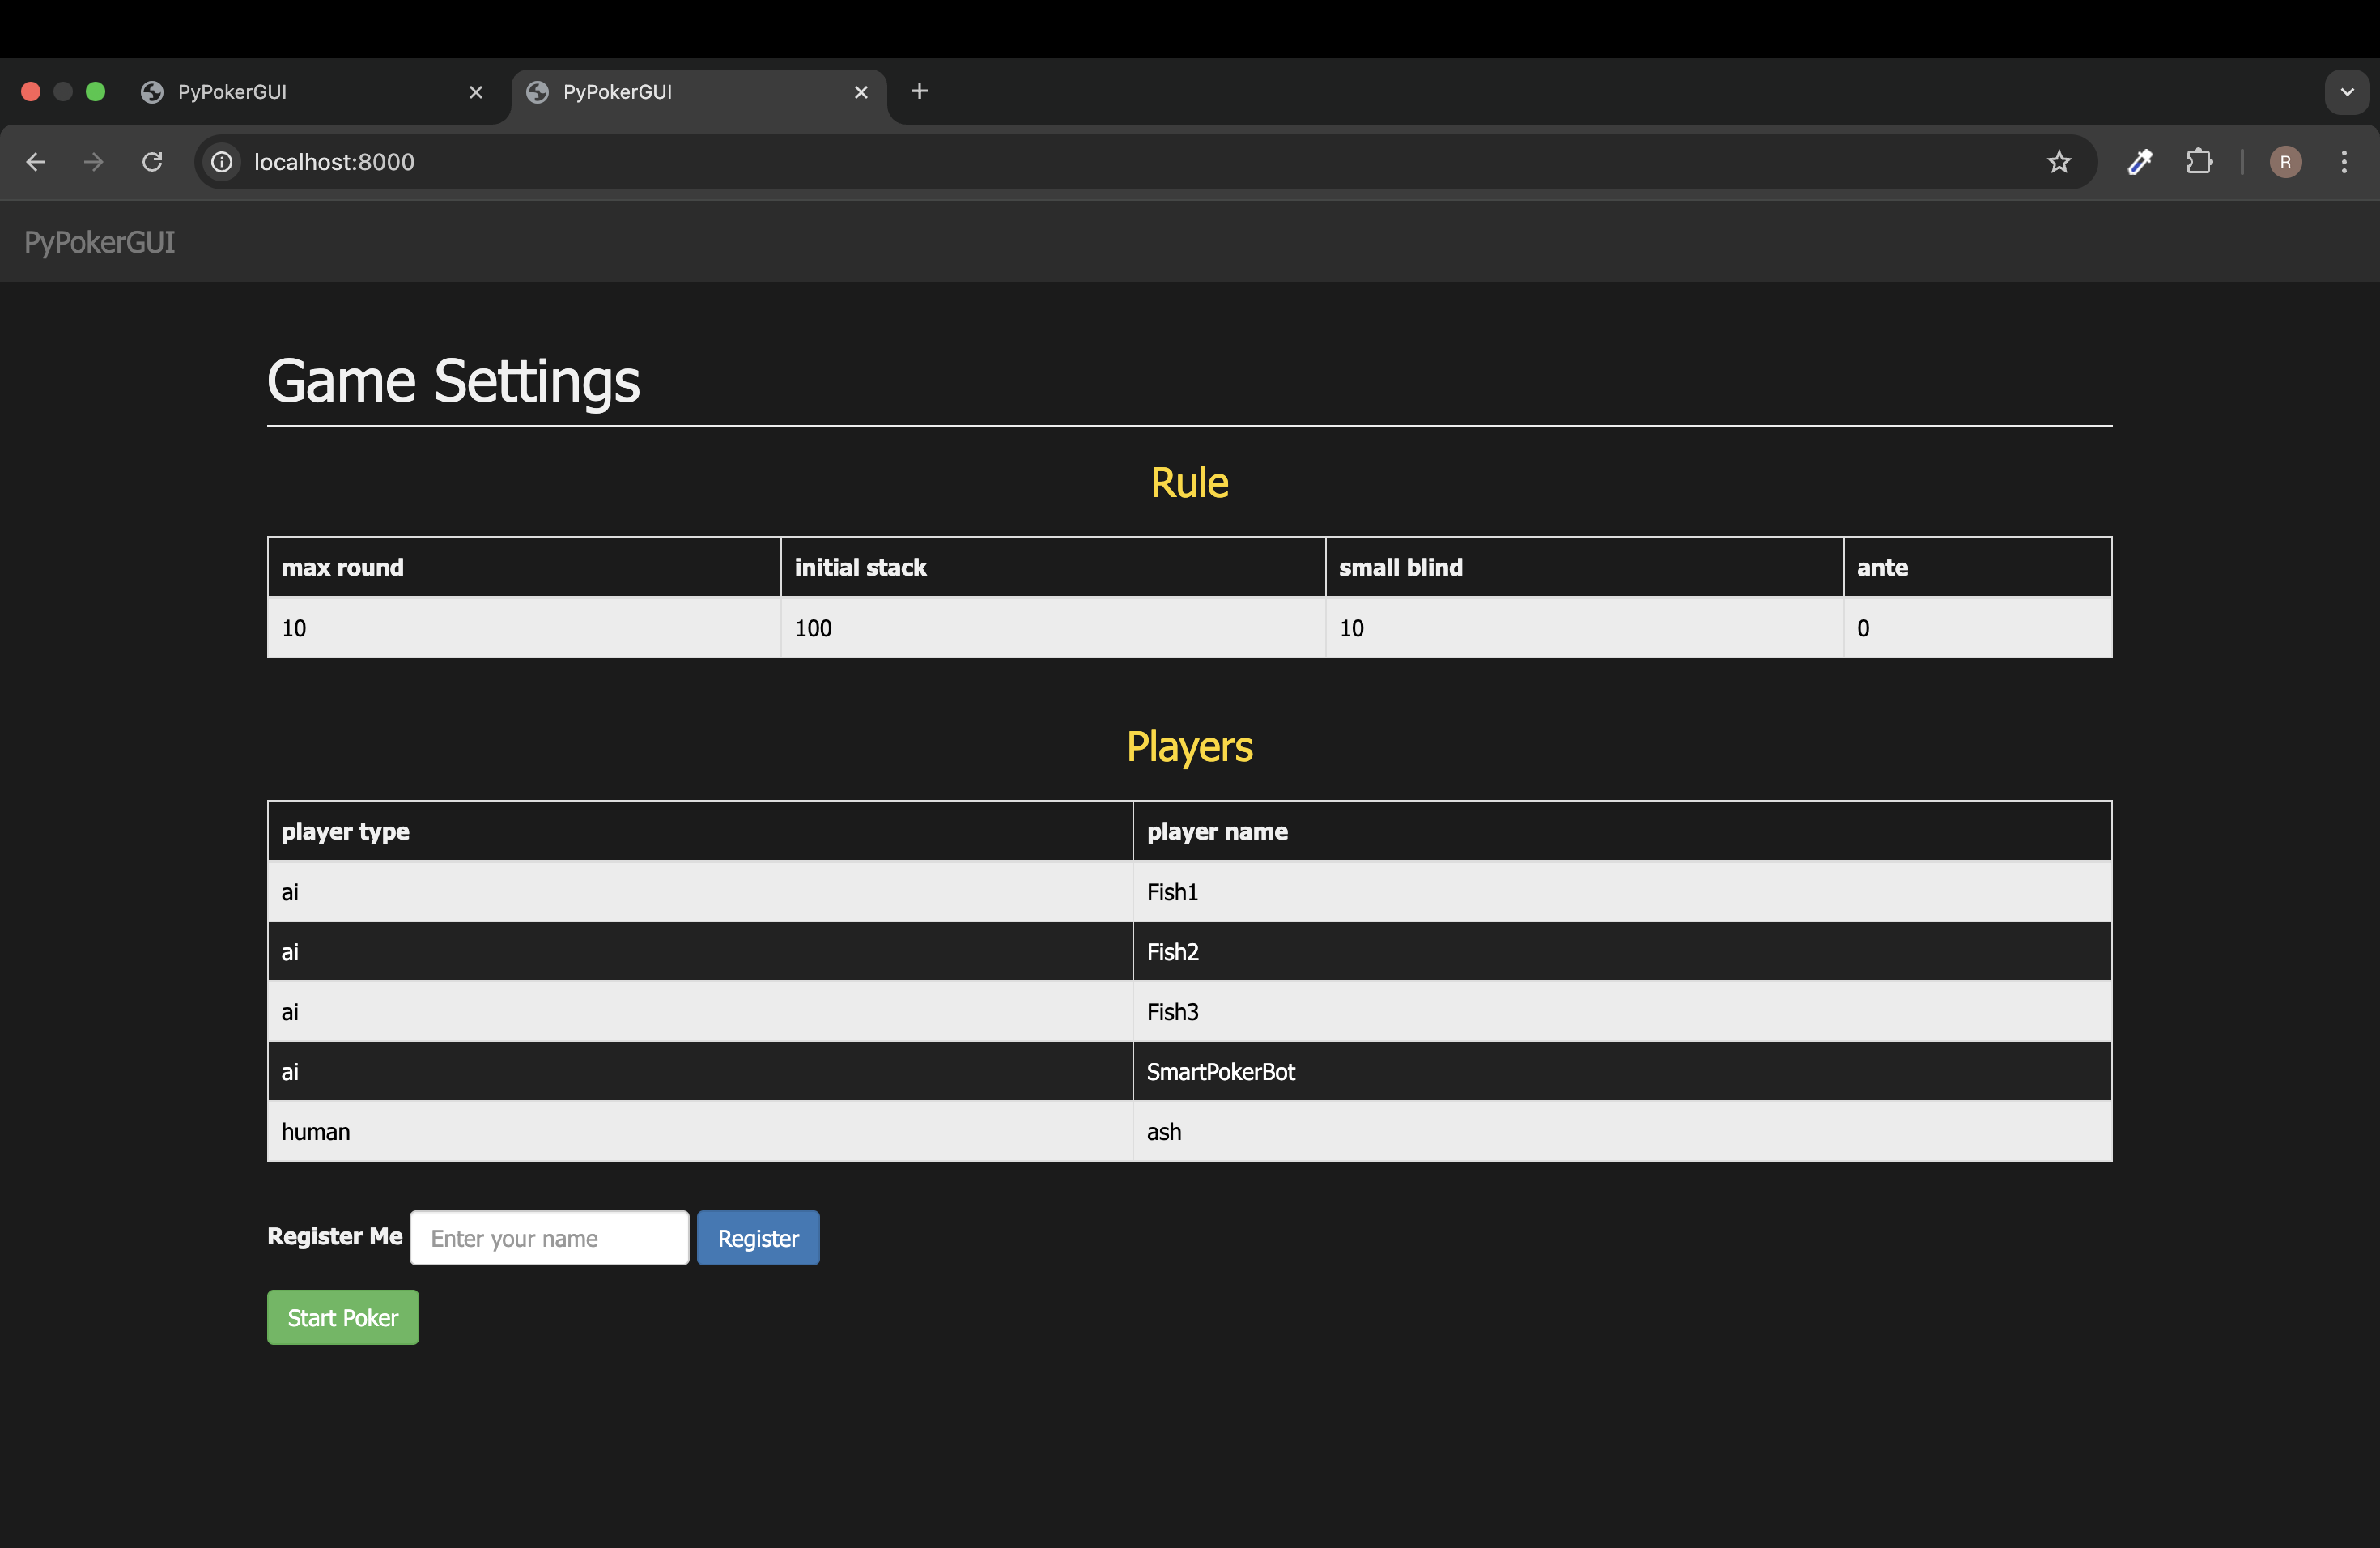Click the browser forward arrow
2380x1548 pixels.
coord(94,162)
